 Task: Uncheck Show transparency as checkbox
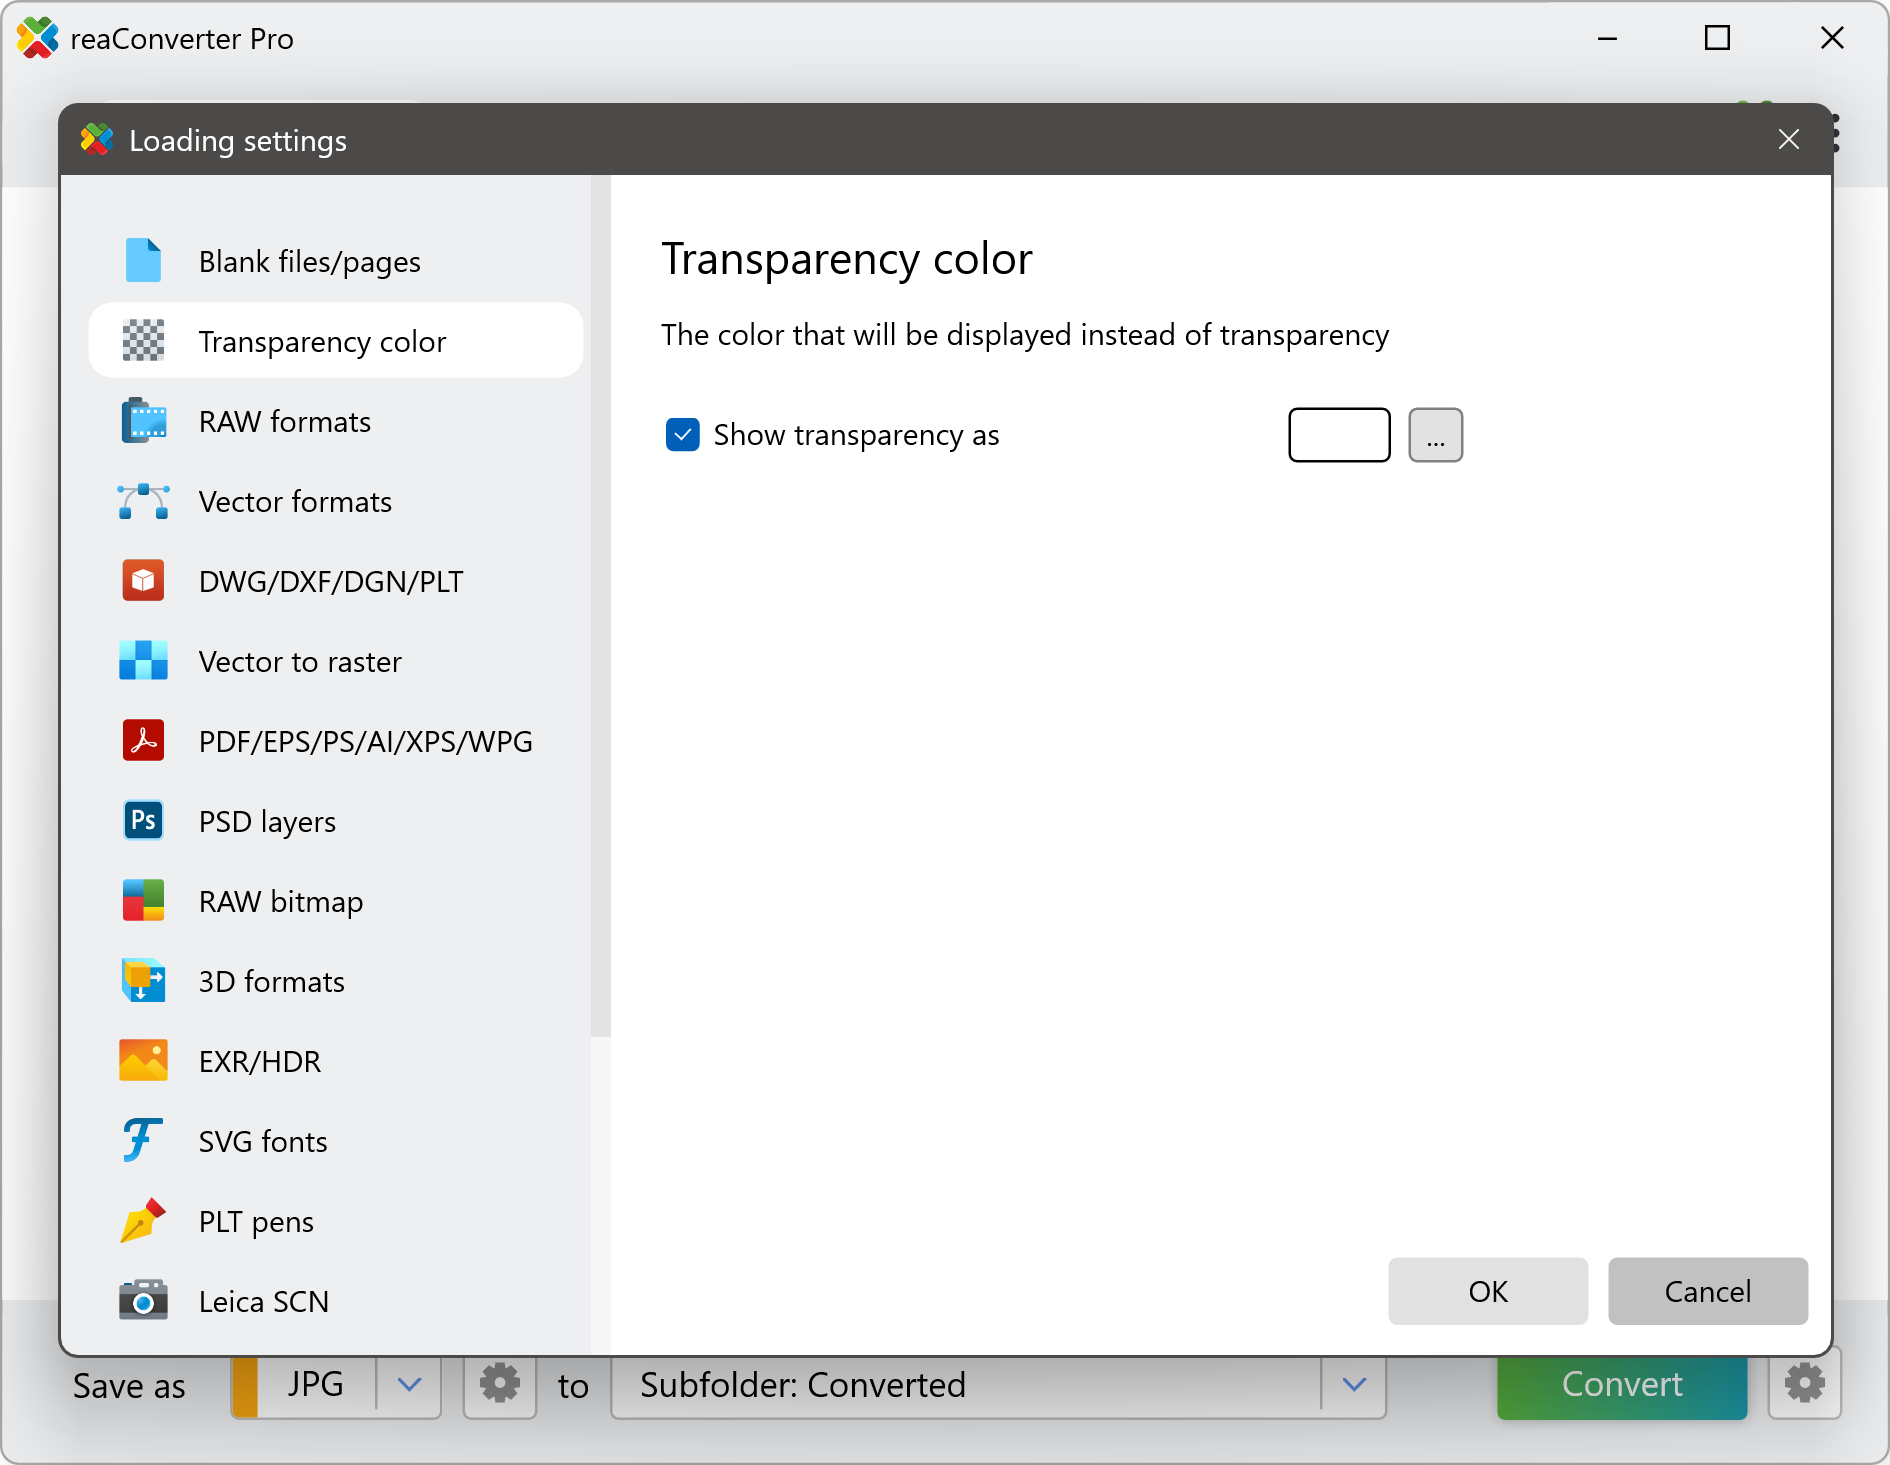point(683,435)
